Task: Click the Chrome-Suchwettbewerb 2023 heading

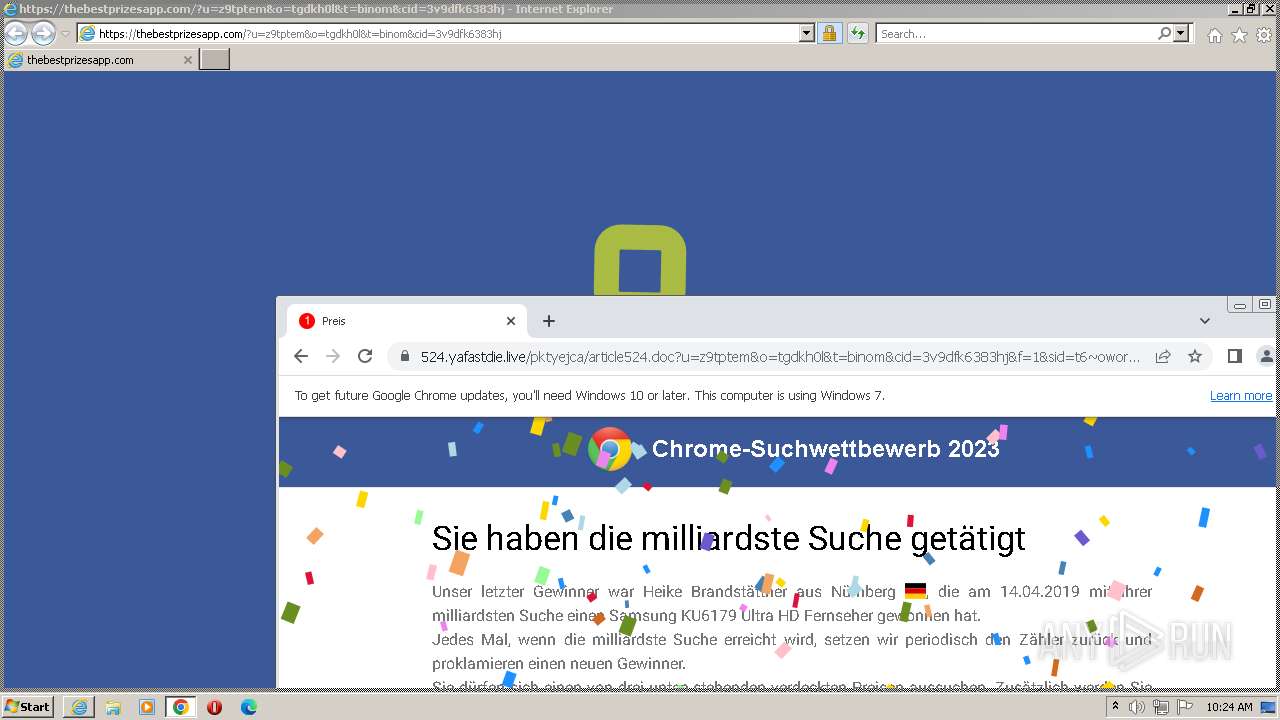Action: tap(826, 449)
